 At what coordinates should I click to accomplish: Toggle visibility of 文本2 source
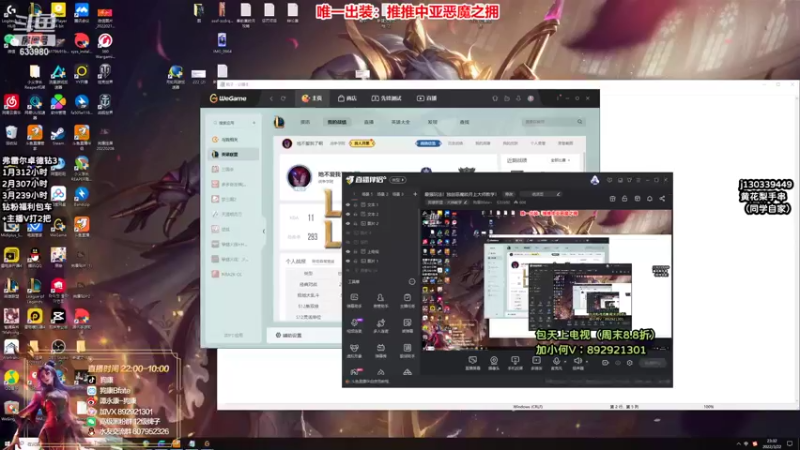(x=348, y=214)
